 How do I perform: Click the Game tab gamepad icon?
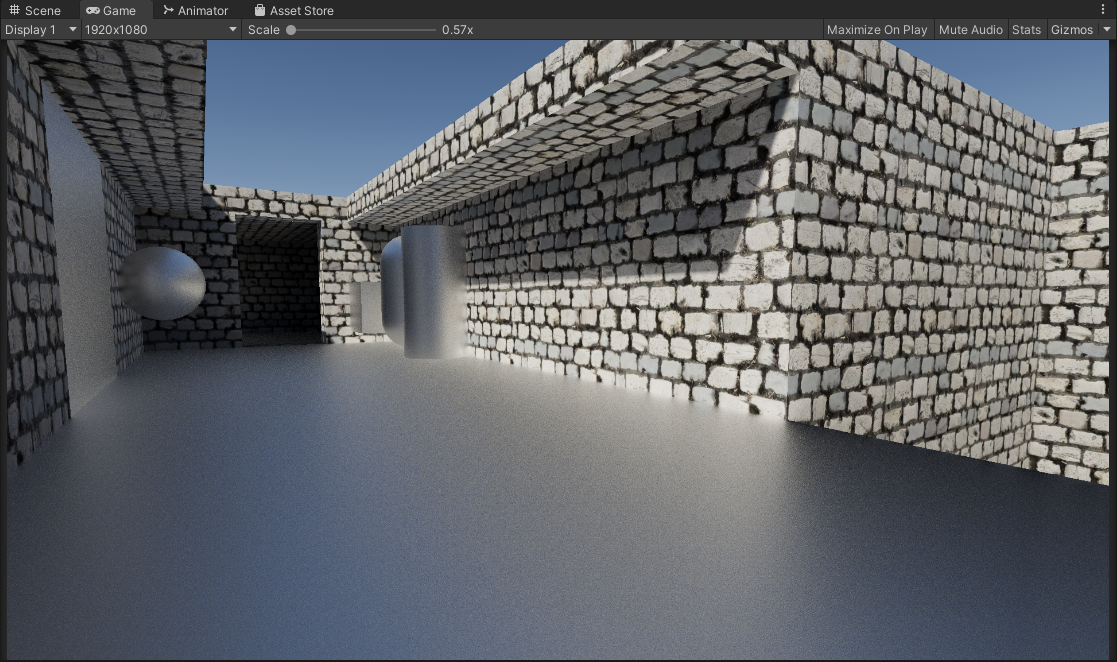(x=93, y=10)
